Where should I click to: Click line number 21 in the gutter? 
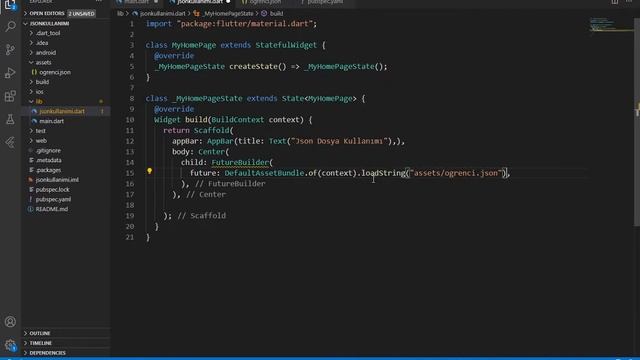[130, 237]
